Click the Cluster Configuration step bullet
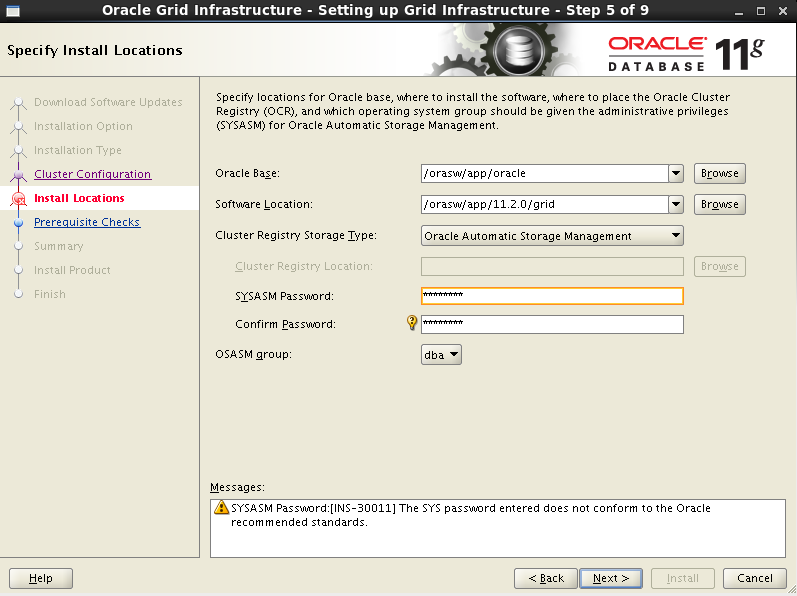This screenshot has width=797, height=596. [x=19, y=175]
